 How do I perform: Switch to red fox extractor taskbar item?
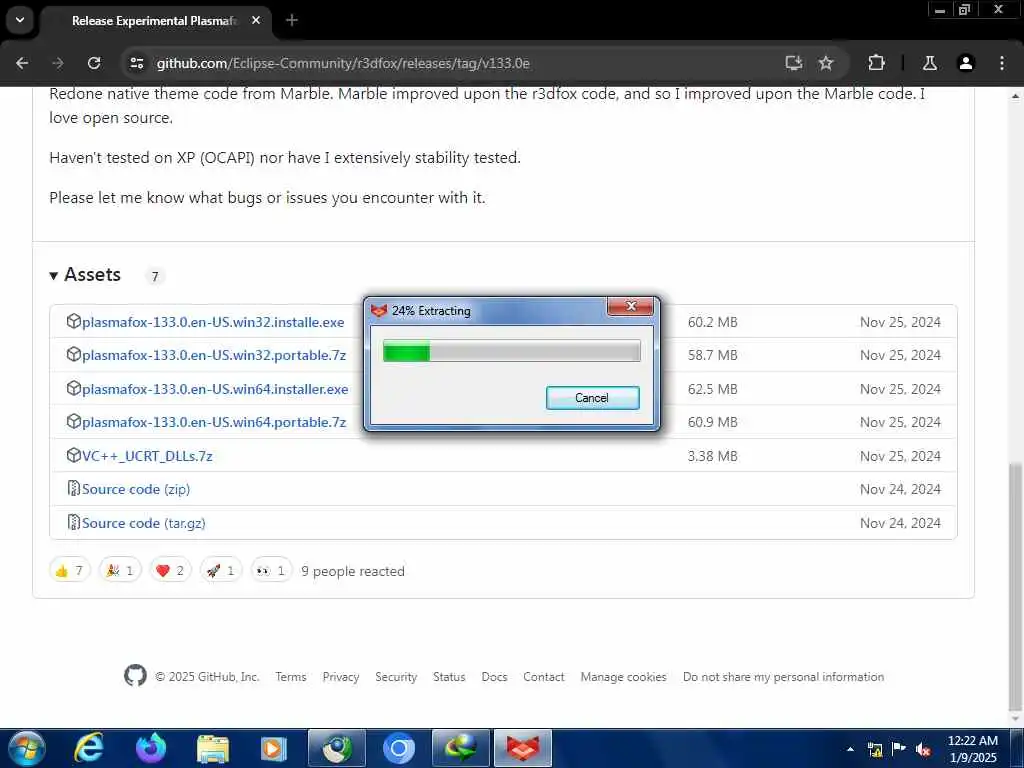[523, 748]
